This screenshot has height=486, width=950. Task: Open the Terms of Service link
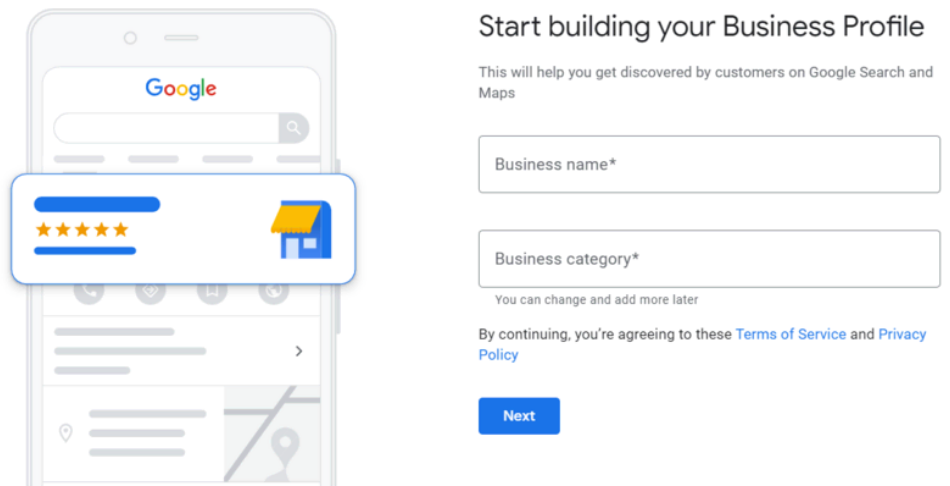[x=791, y=334]
